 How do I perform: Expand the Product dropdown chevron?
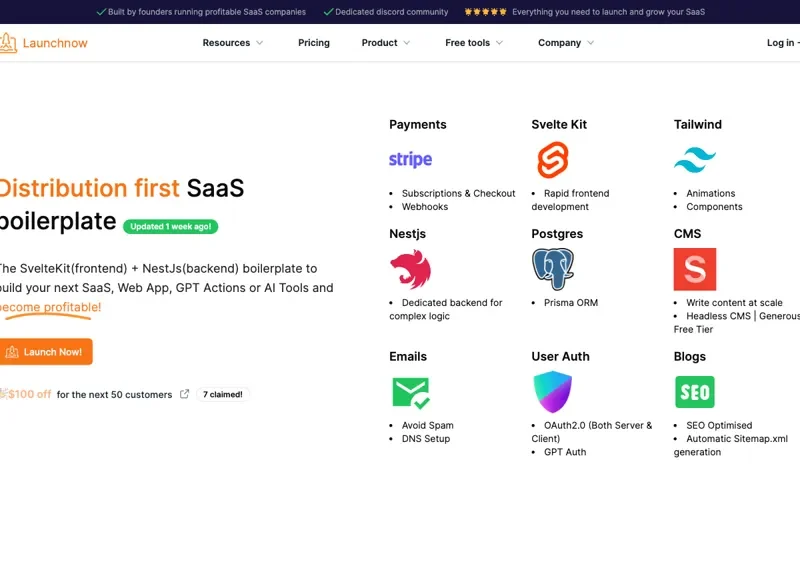tap(407, 43)
